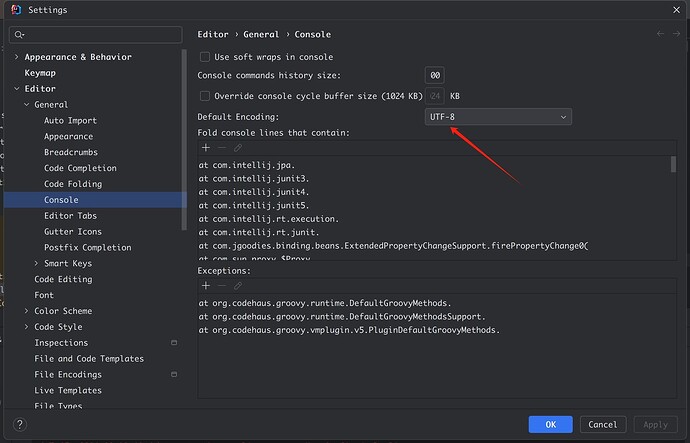This screenshot has height=443, width=690.
Task: Select 'at com.intellij.rt.junit.' fold line
Action: pyautogui.click(x=259, y=232)
